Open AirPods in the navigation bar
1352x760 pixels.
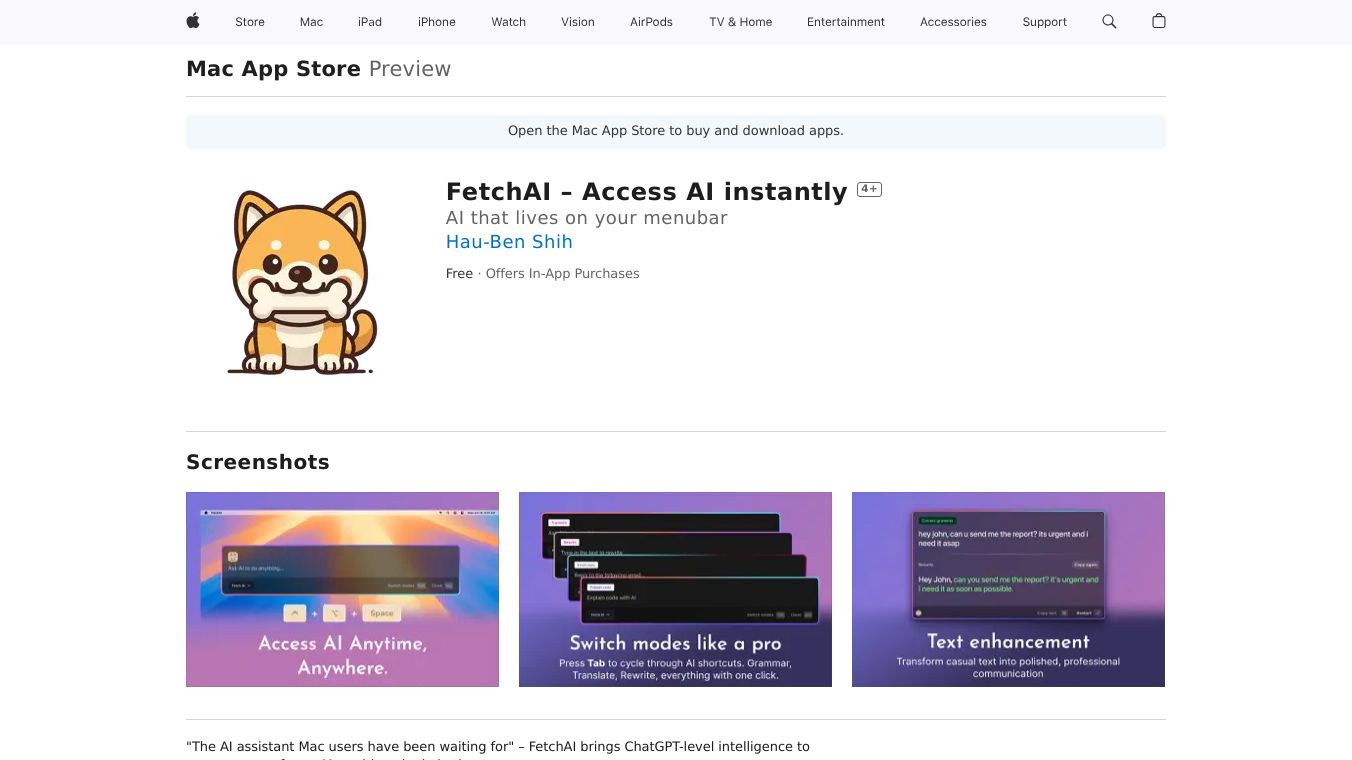coord(652,22)
